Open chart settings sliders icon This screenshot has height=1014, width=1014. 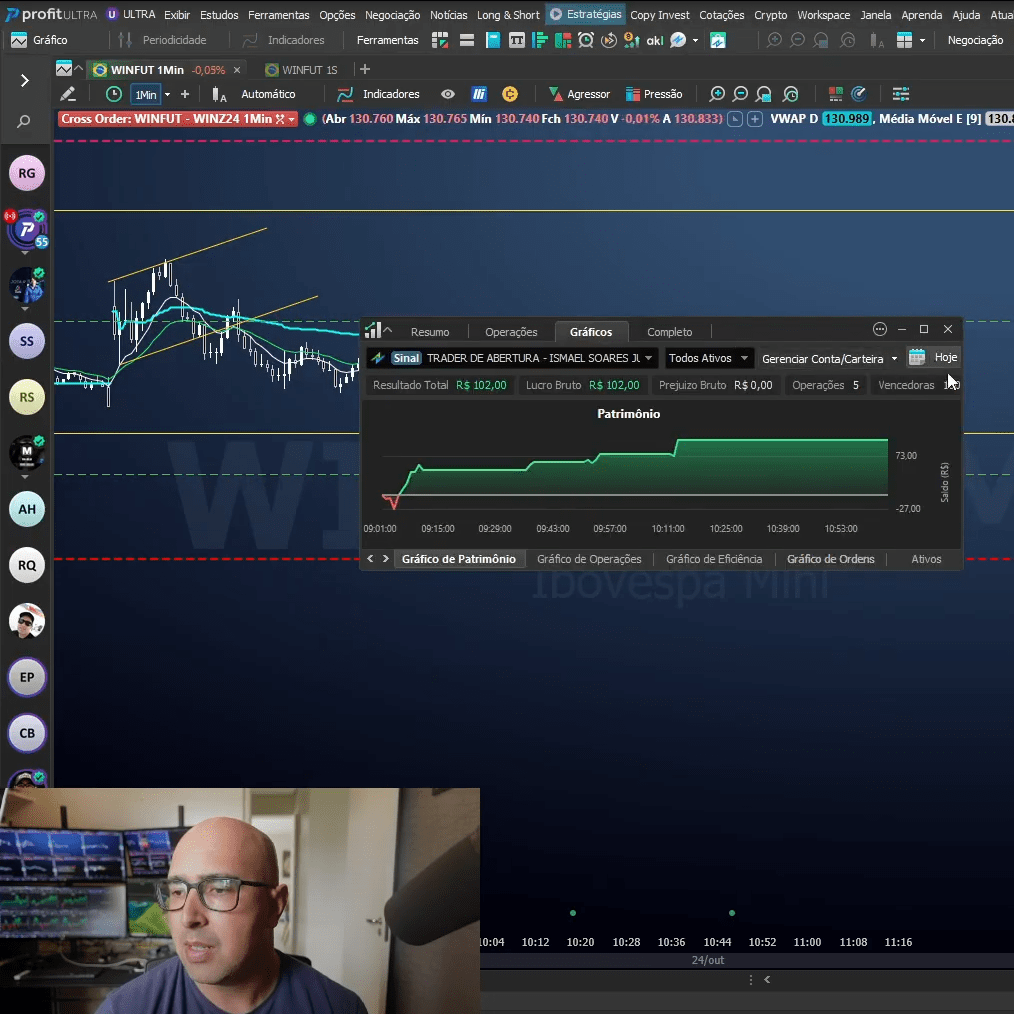coord(901,94)
